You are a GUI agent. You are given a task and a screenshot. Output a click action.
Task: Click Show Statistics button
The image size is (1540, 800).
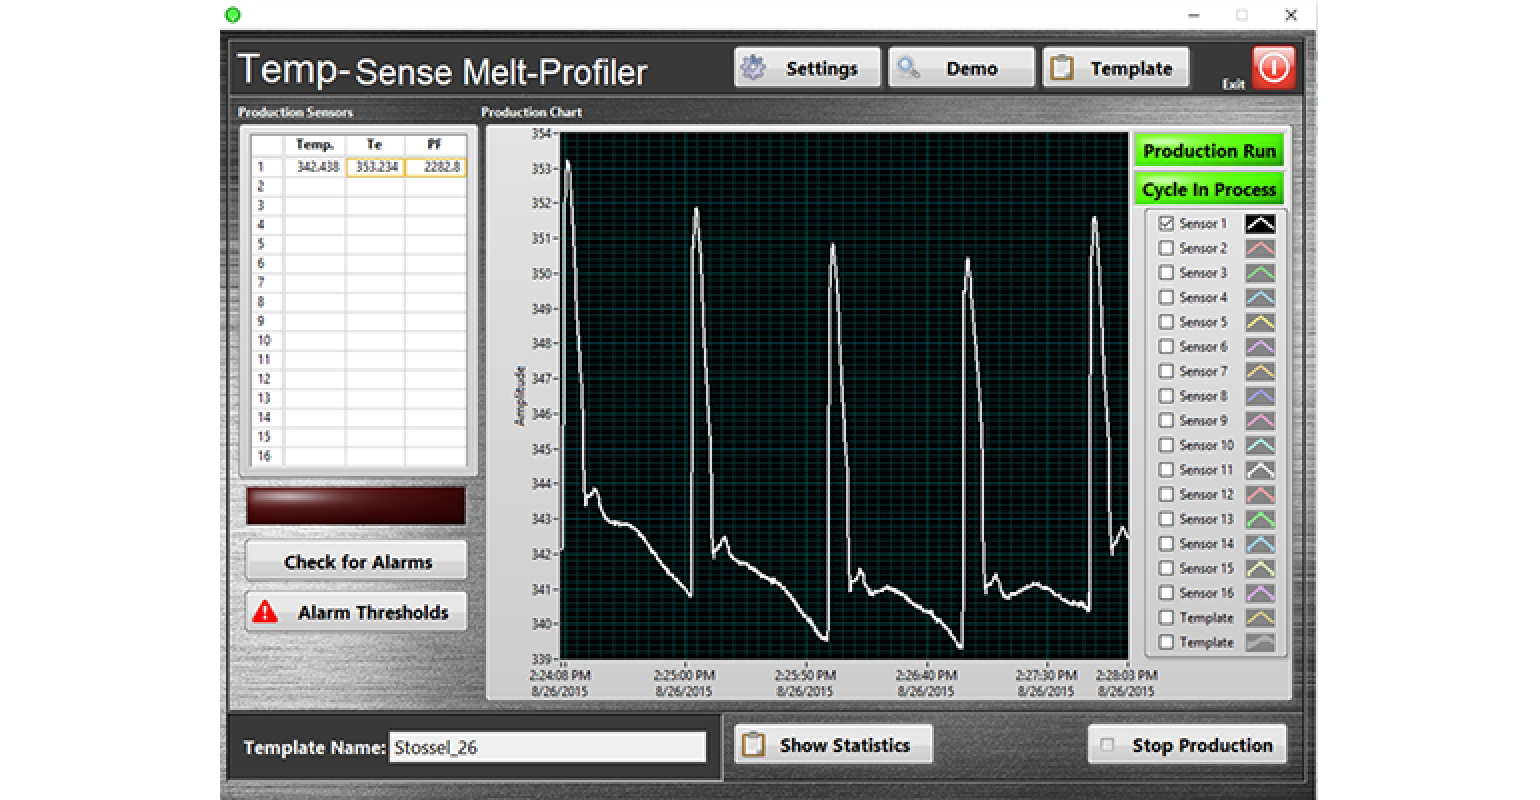833,745
